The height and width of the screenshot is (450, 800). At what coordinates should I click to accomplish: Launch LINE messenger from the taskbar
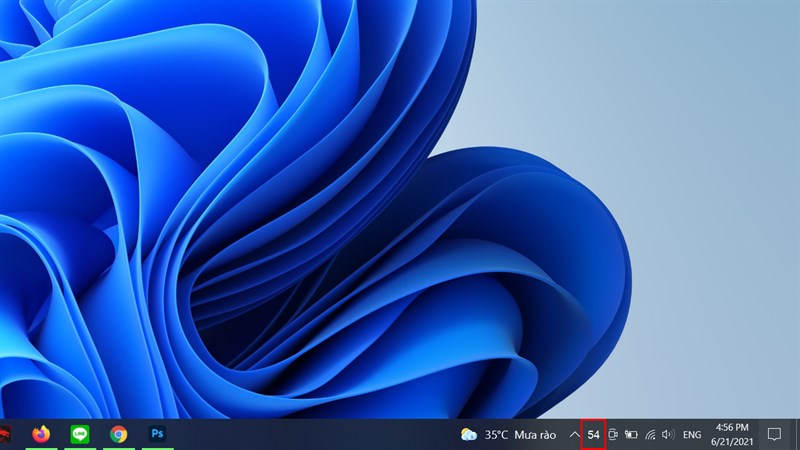(x=80, y=434)
